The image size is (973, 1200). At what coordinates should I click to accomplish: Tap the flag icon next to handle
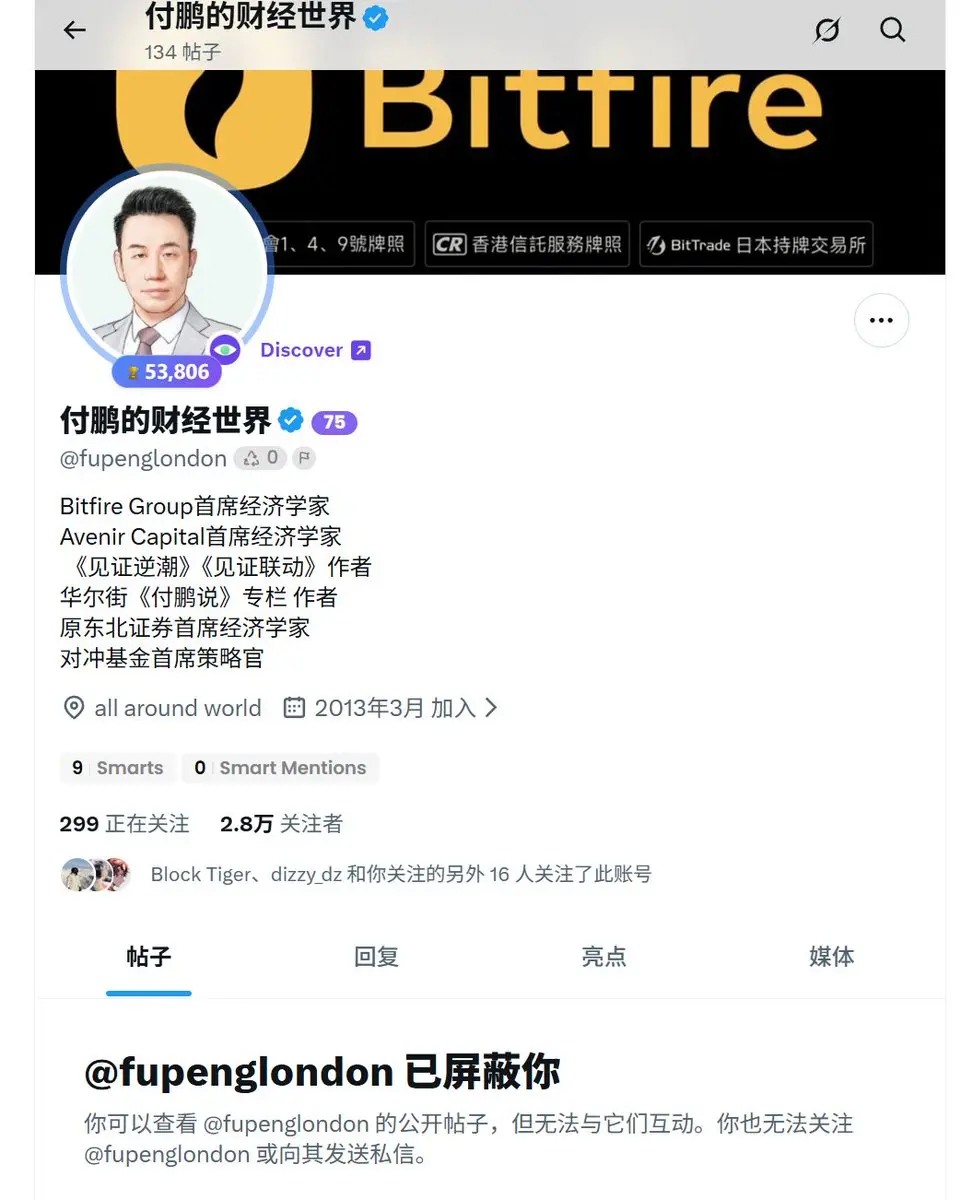pyautogui.click(x=305, y=458)
